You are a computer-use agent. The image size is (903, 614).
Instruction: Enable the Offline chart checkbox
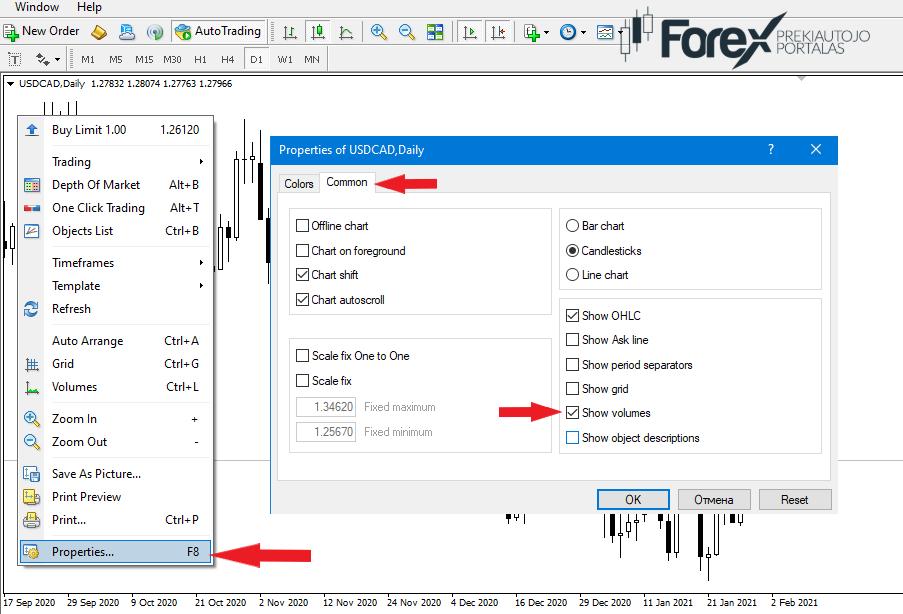pos(302,225)
